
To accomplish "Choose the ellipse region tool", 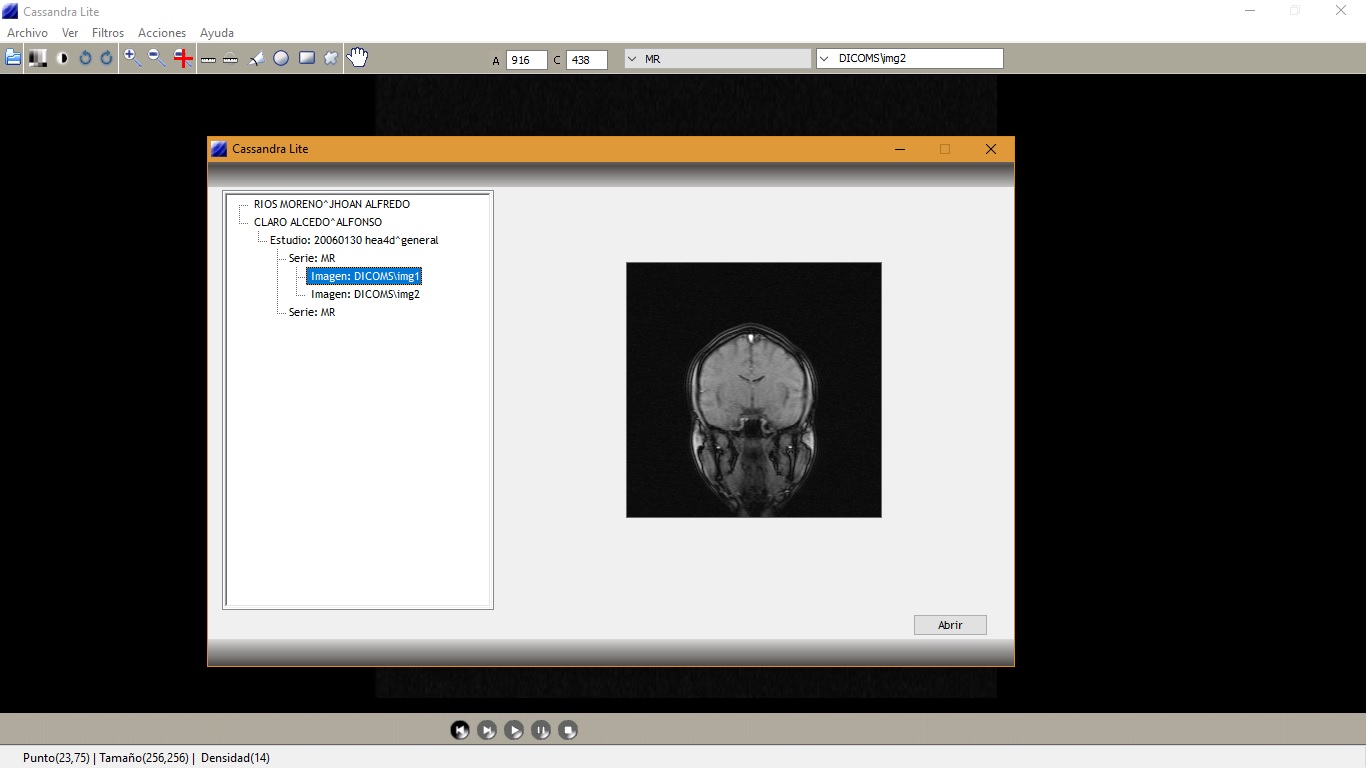I will 281,59.
